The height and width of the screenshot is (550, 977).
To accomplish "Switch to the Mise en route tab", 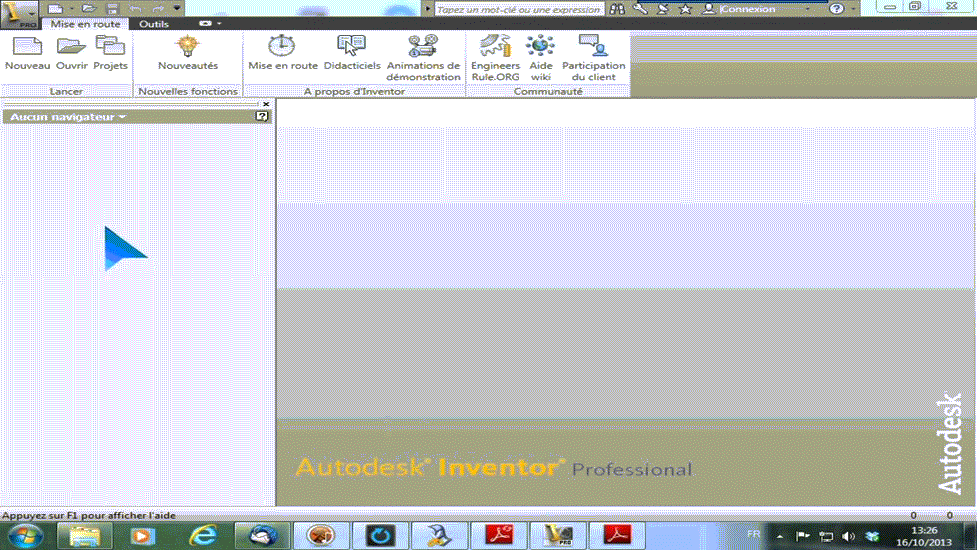I will [85, 24].
